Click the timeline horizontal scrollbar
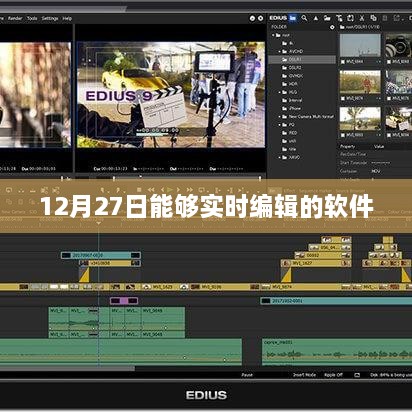The image size is (412, 412). pyautogui.click(x=67, y=368)
